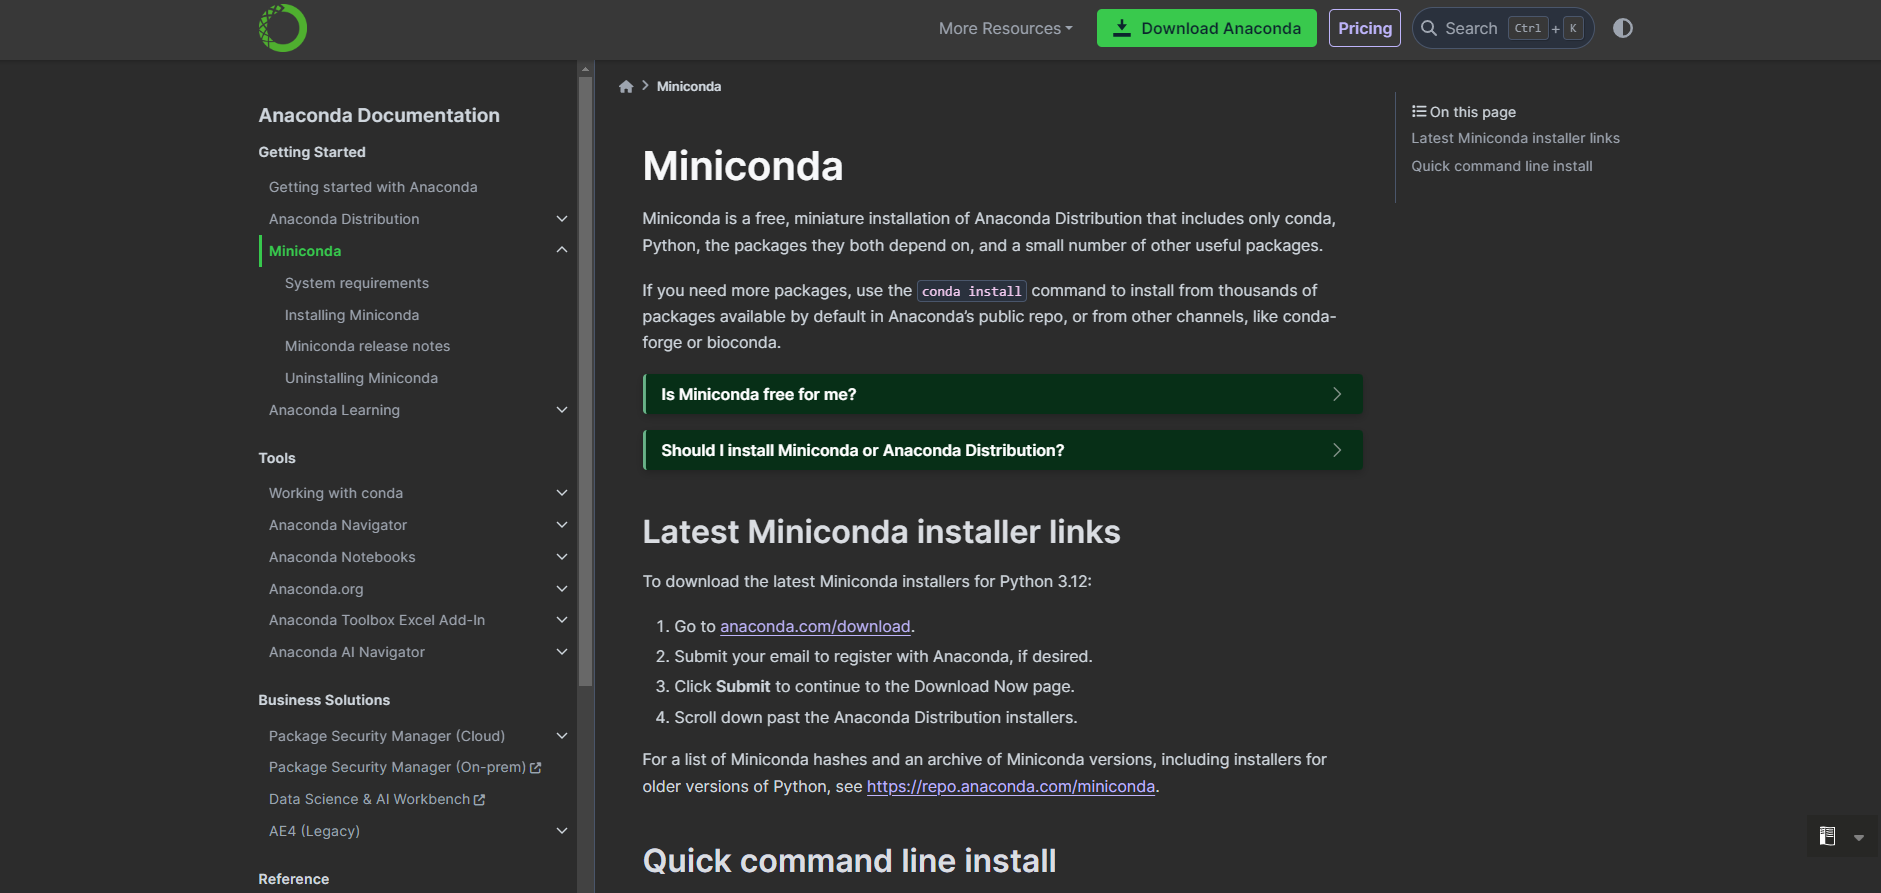Click the Search field
The width and height of the screenshot is (1881, 893).
1502,28
